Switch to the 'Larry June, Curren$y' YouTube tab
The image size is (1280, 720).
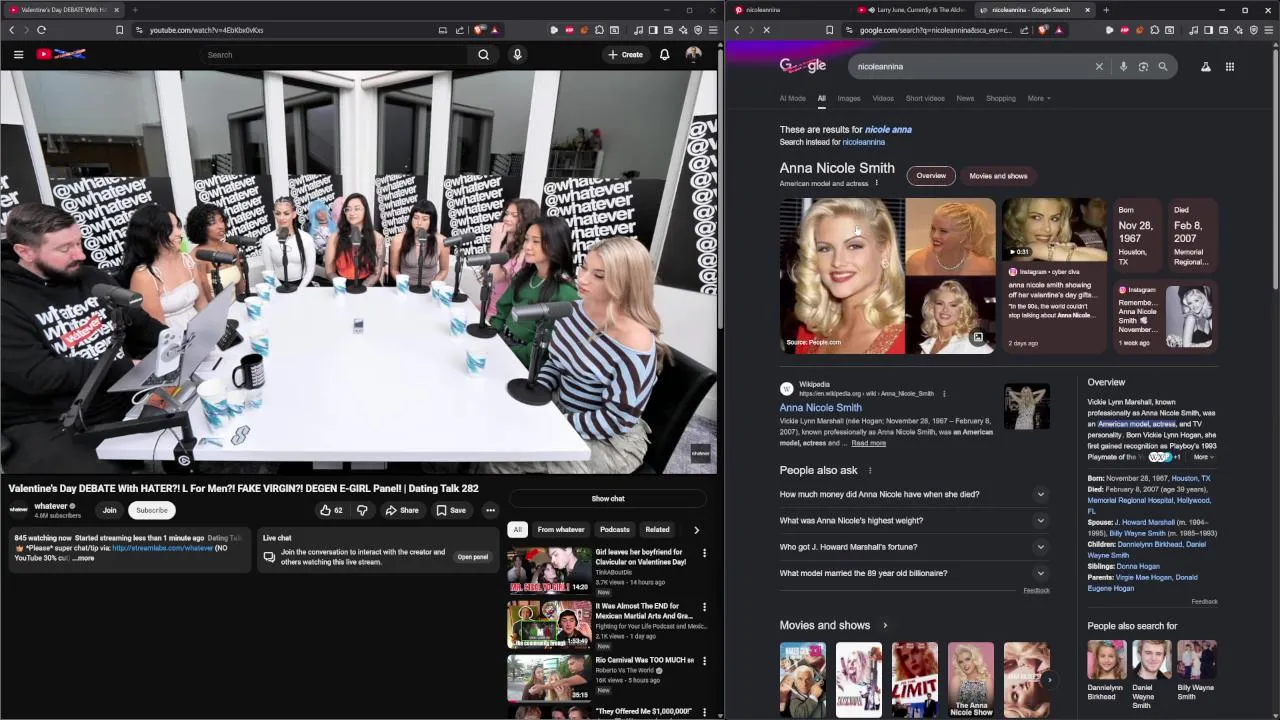(x=913, y=10)
